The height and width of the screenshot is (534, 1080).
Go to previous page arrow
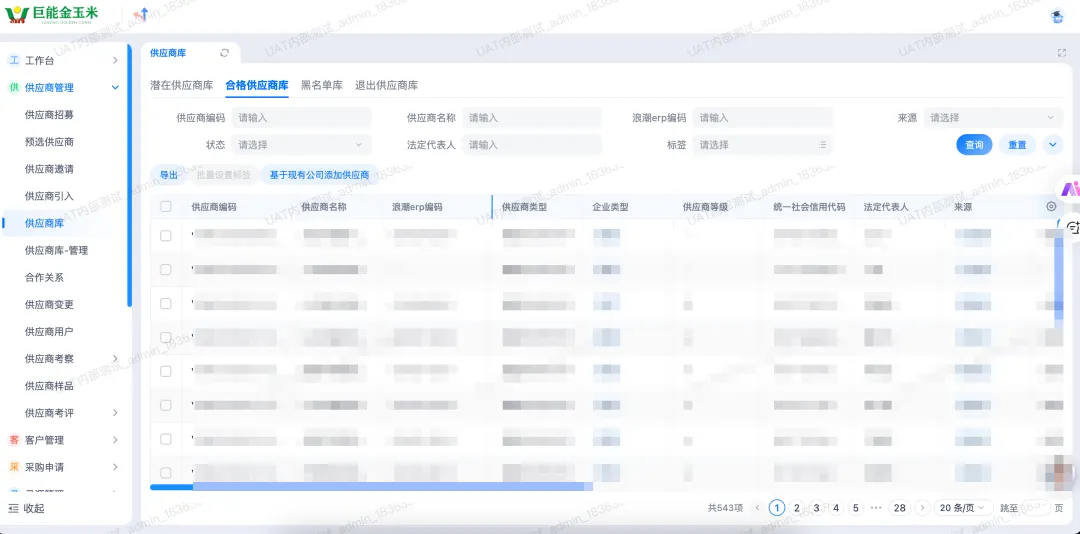(758, 508)
